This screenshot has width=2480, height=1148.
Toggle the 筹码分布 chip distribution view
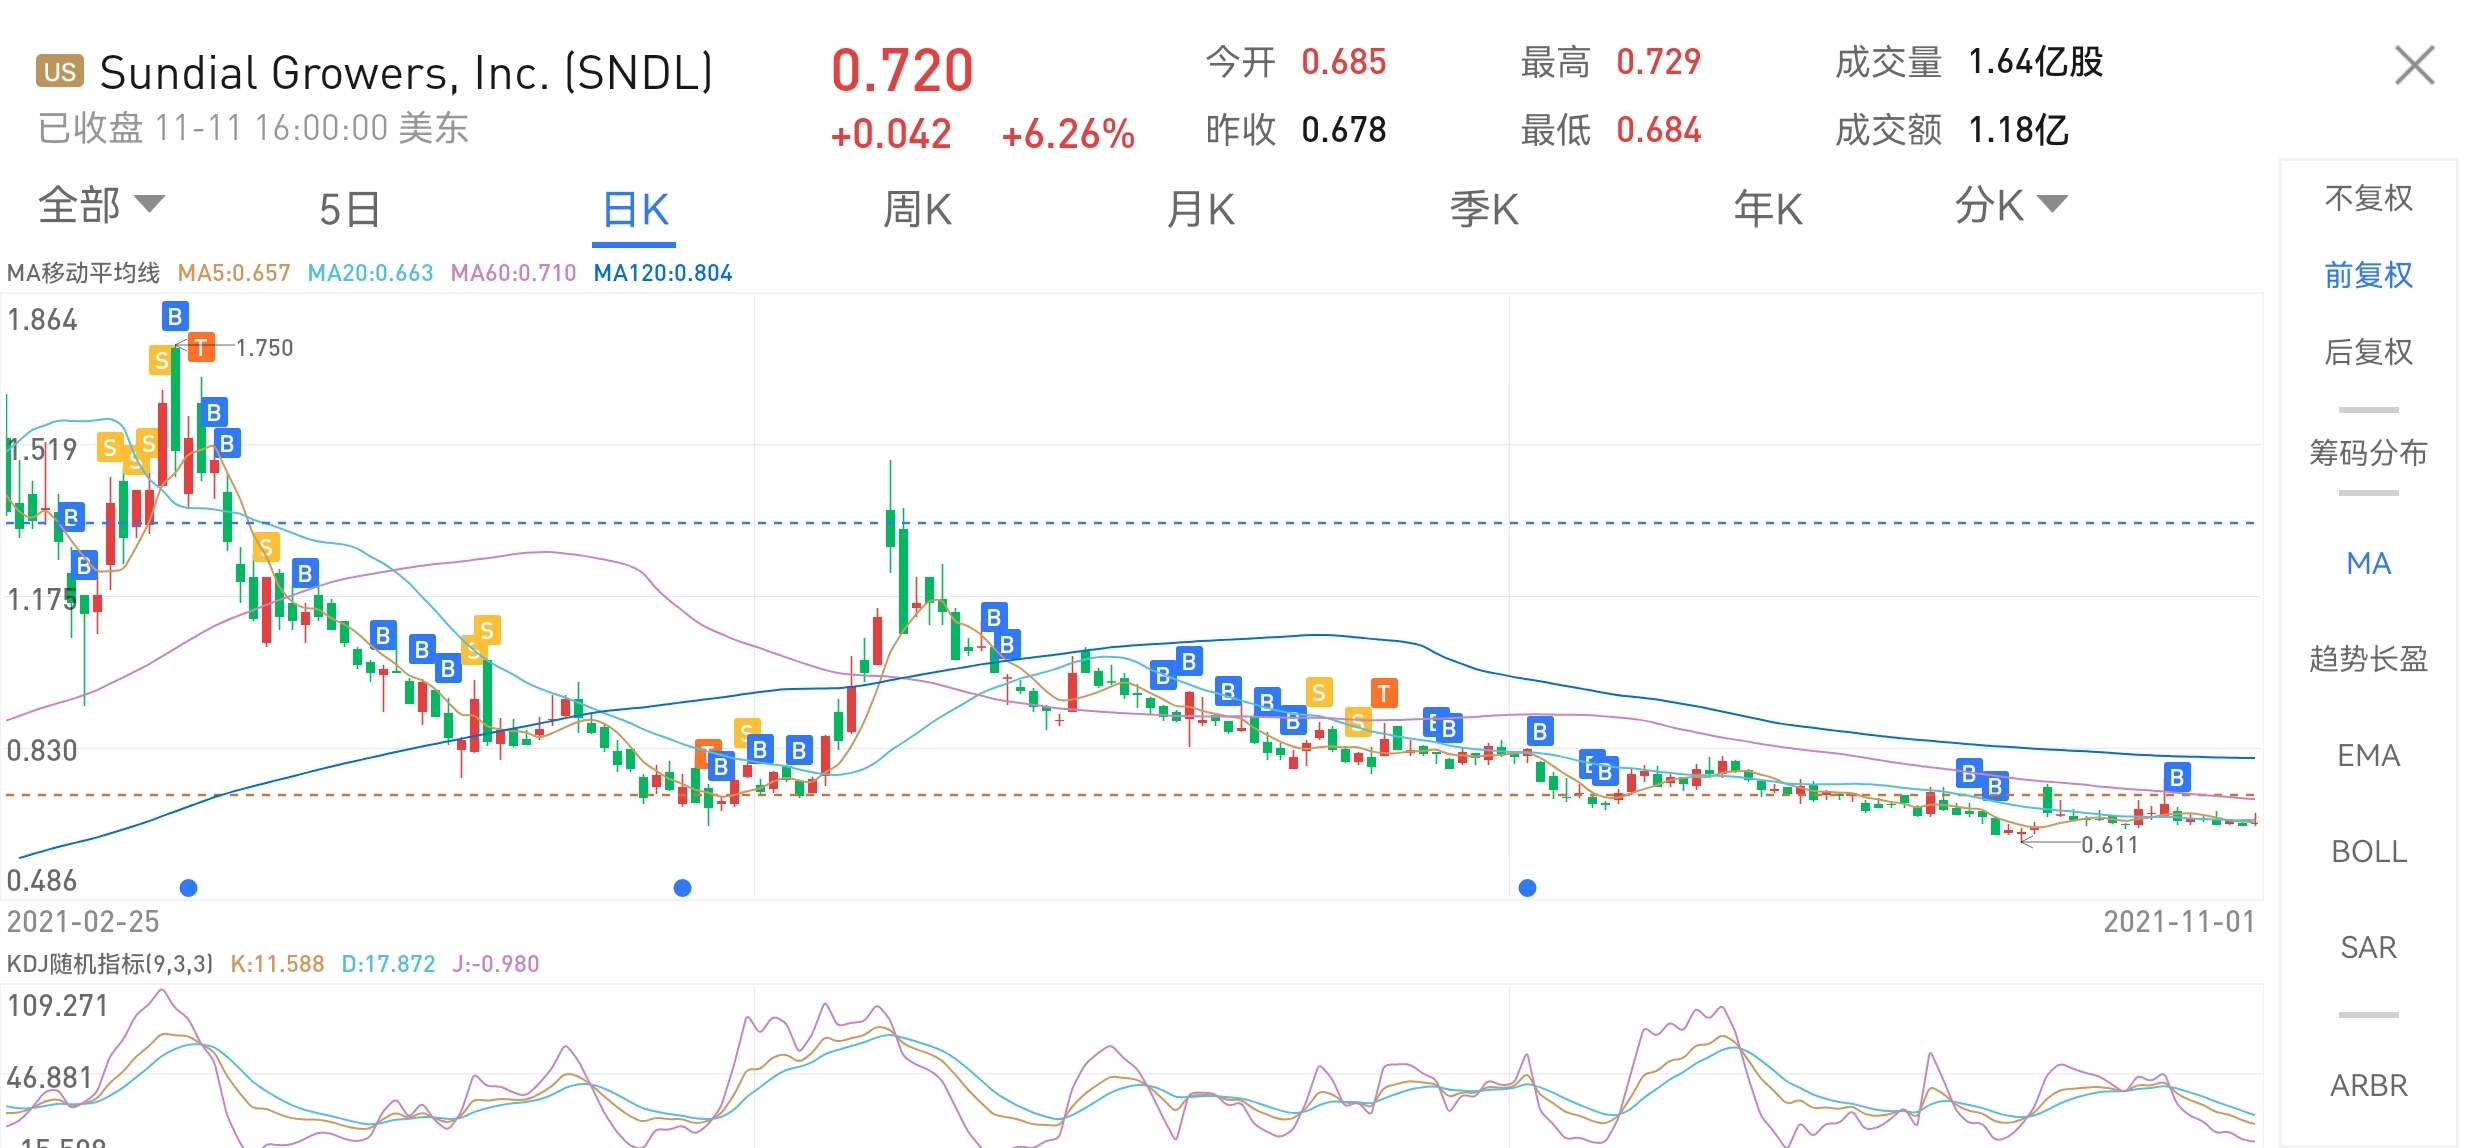click(x=2368, y=452)
